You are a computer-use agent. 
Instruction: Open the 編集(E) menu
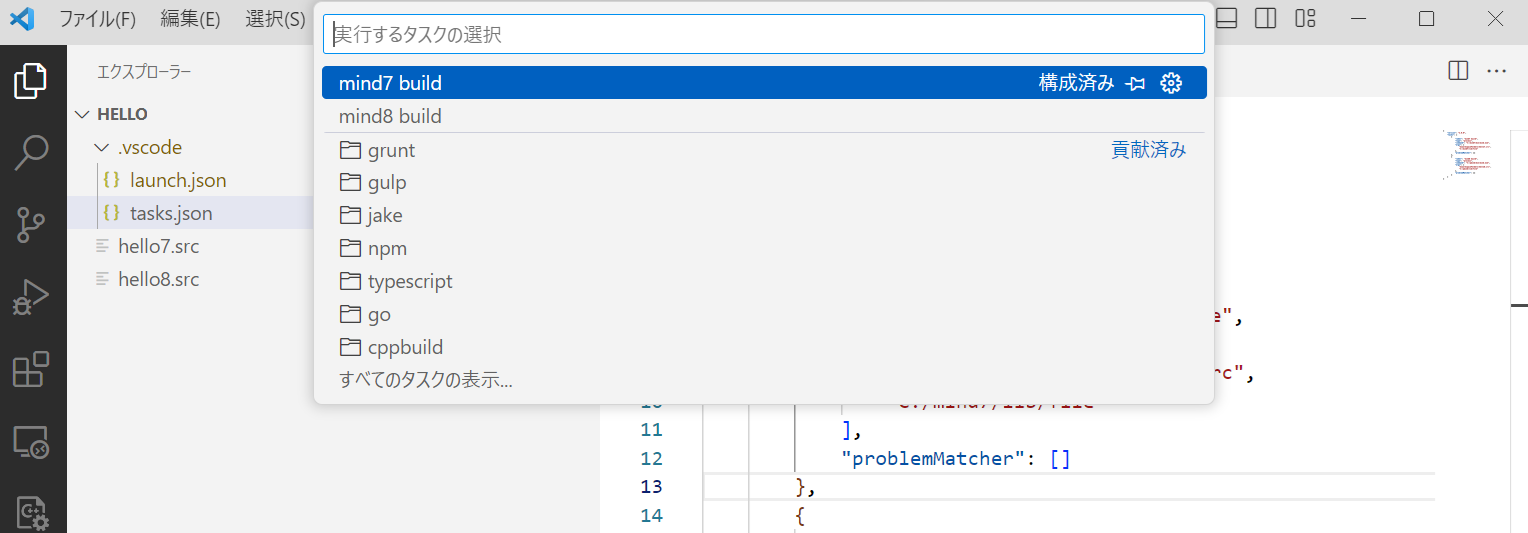(x=190, y=19)
